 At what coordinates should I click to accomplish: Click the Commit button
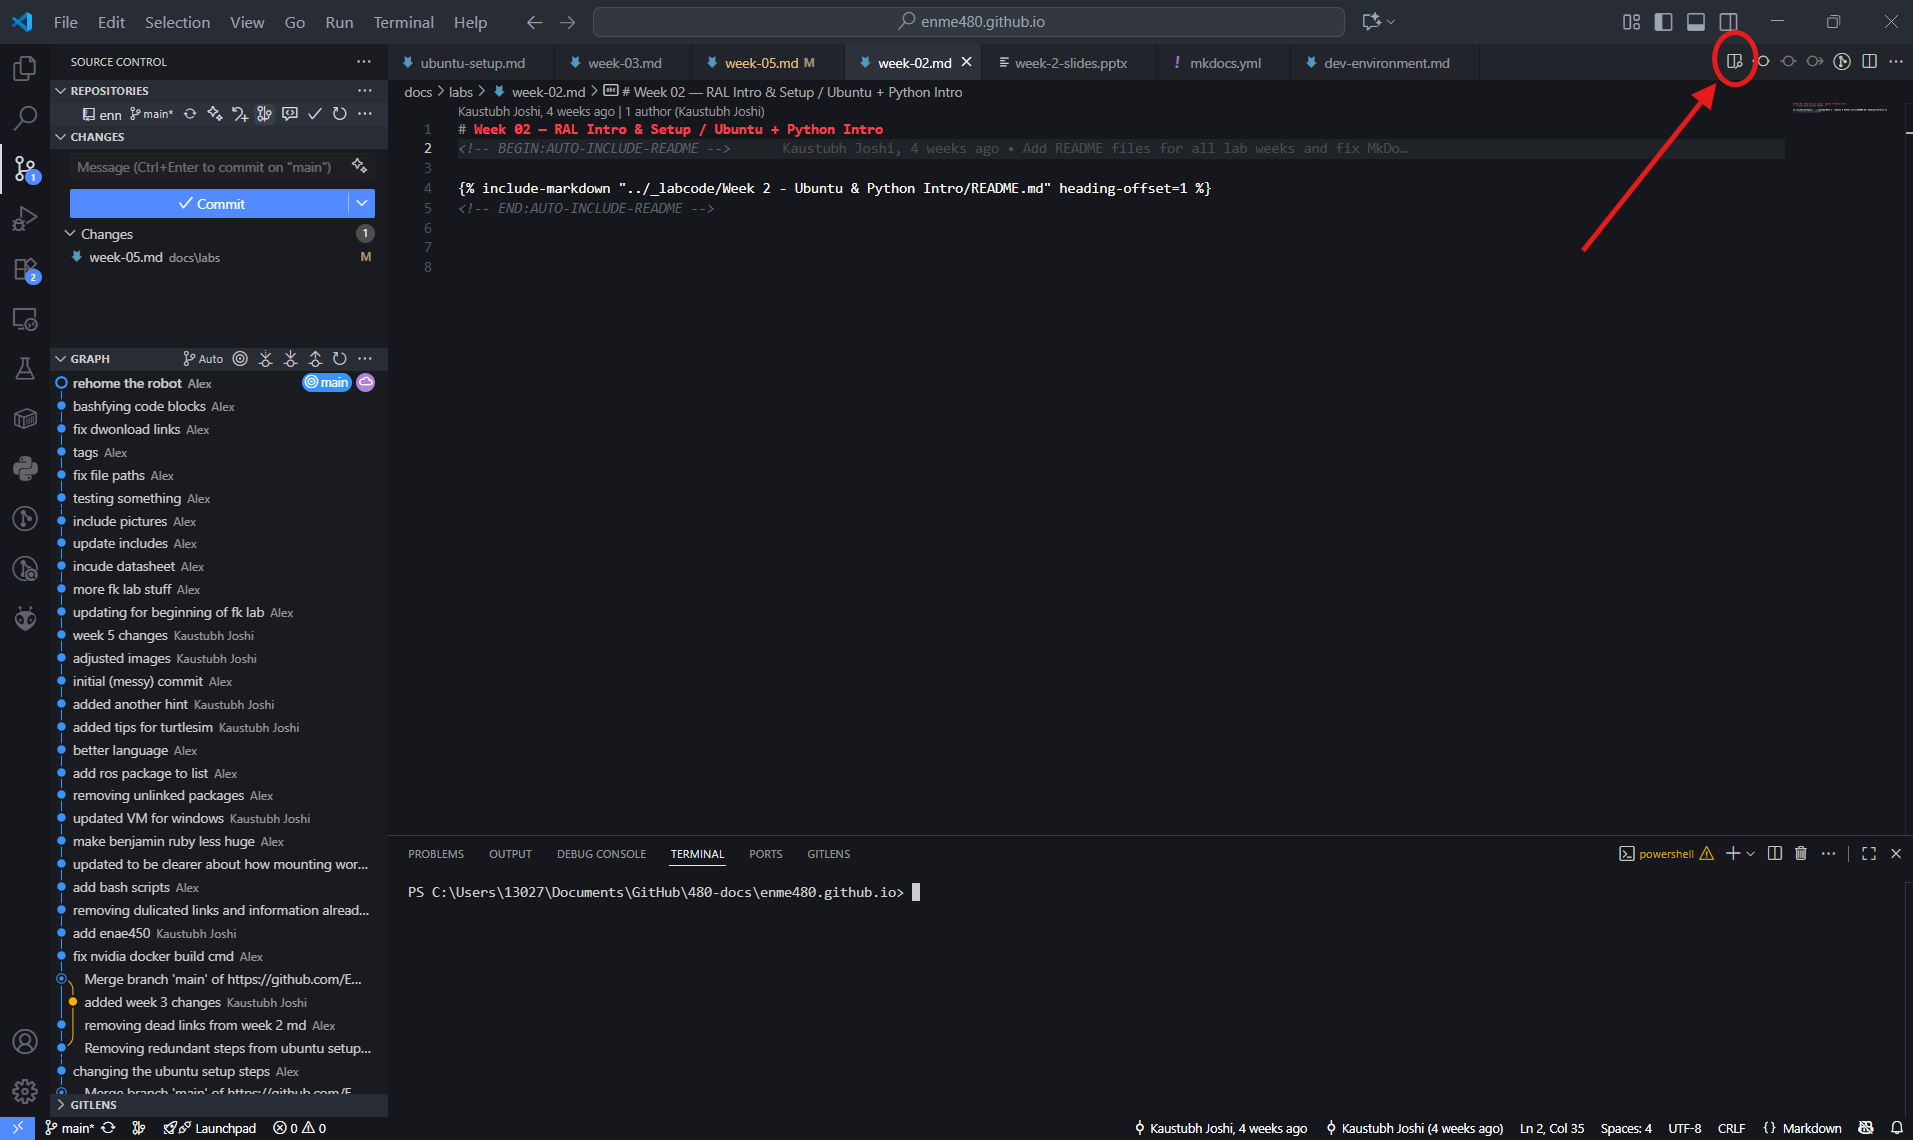pyautogui.click(x=210, y=204)
